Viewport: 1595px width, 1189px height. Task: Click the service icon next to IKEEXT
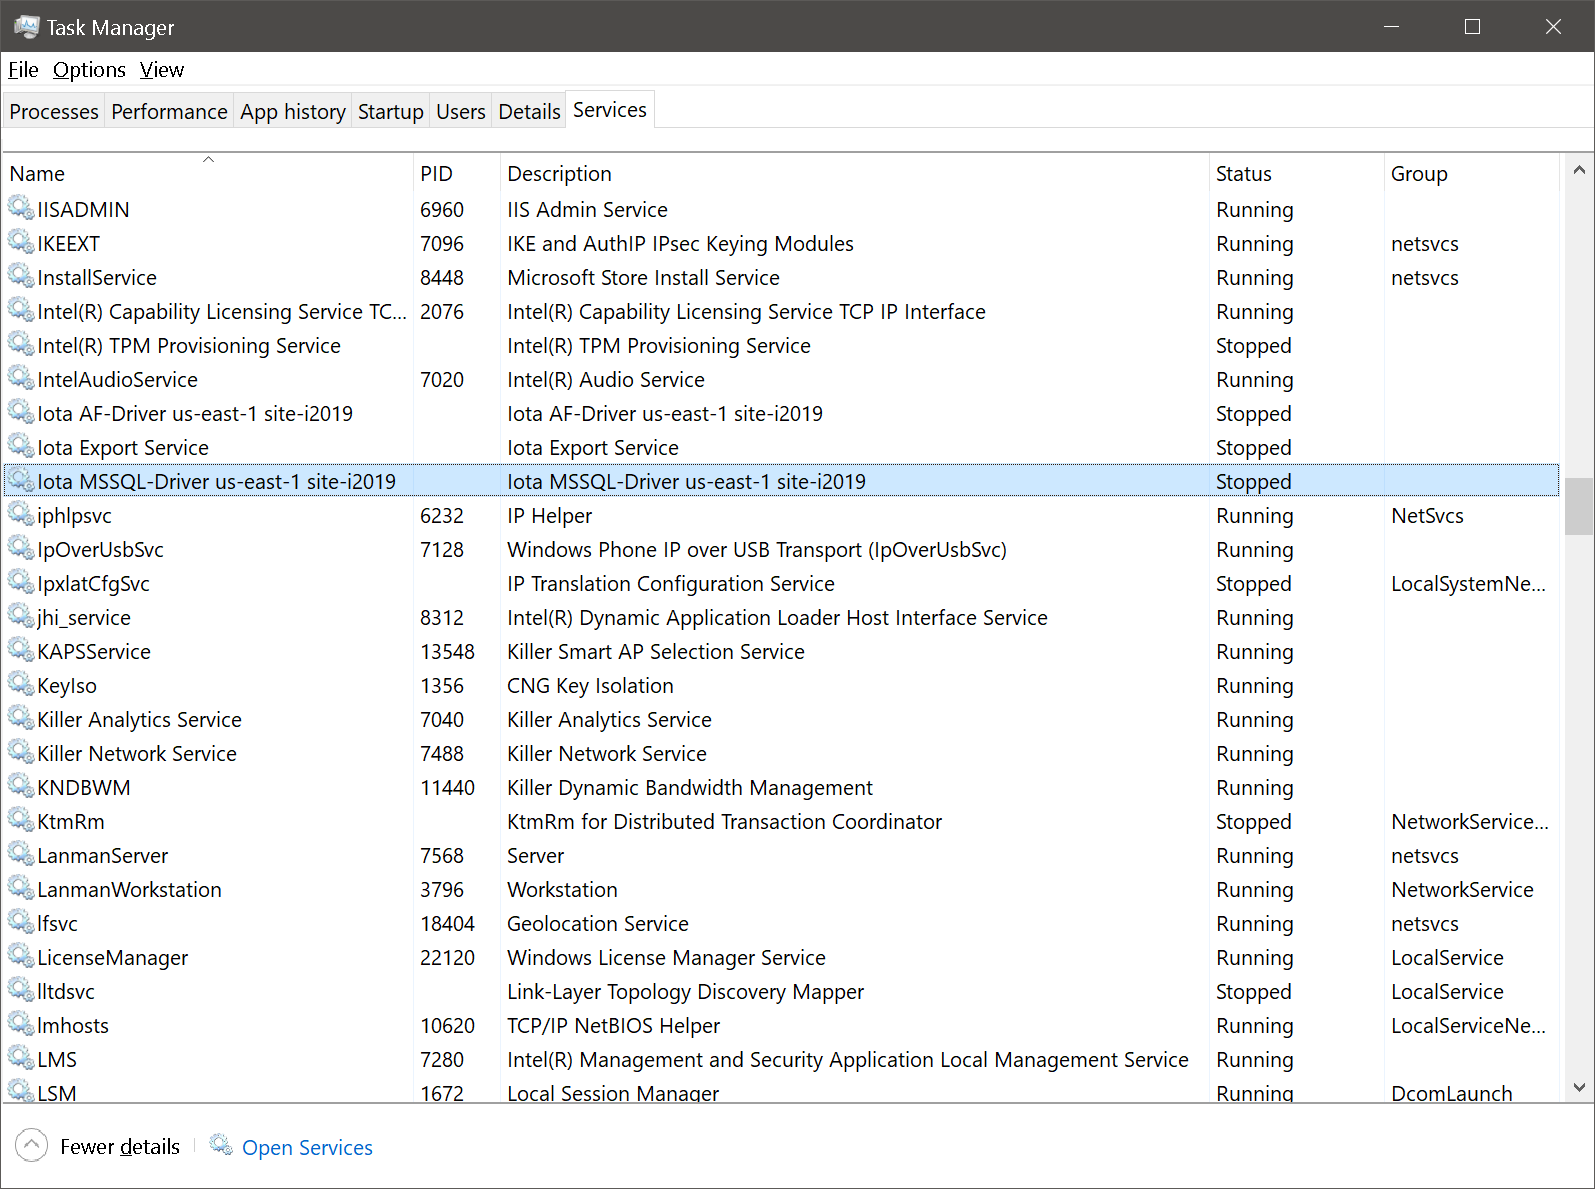21,242
